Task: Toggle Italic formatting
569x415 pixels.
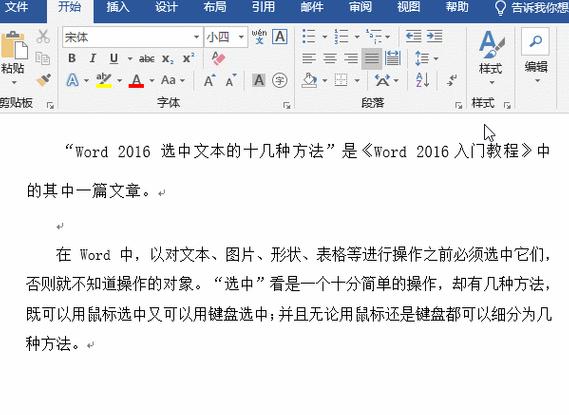Action: (93, 58)
